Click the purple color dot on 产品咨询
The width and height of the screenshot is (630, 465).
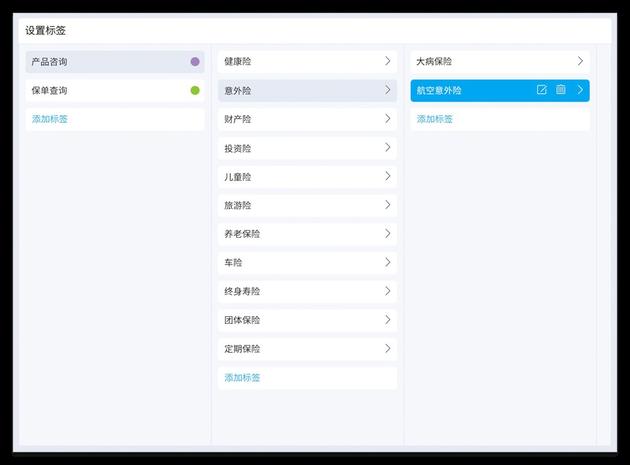tap(195, 61)
